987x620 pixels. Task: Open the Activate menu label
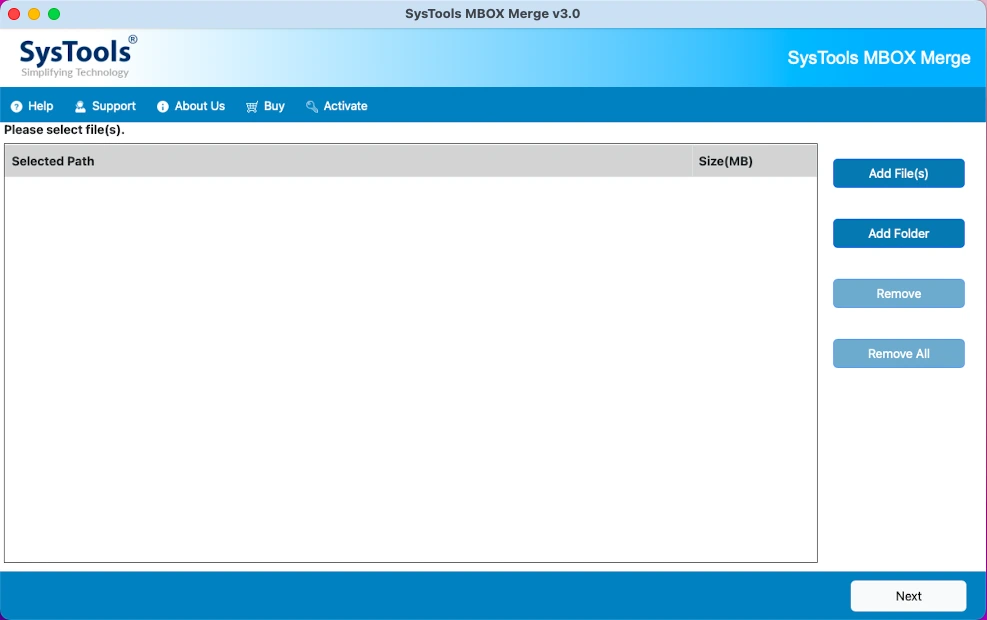click(x=346, y=106)
